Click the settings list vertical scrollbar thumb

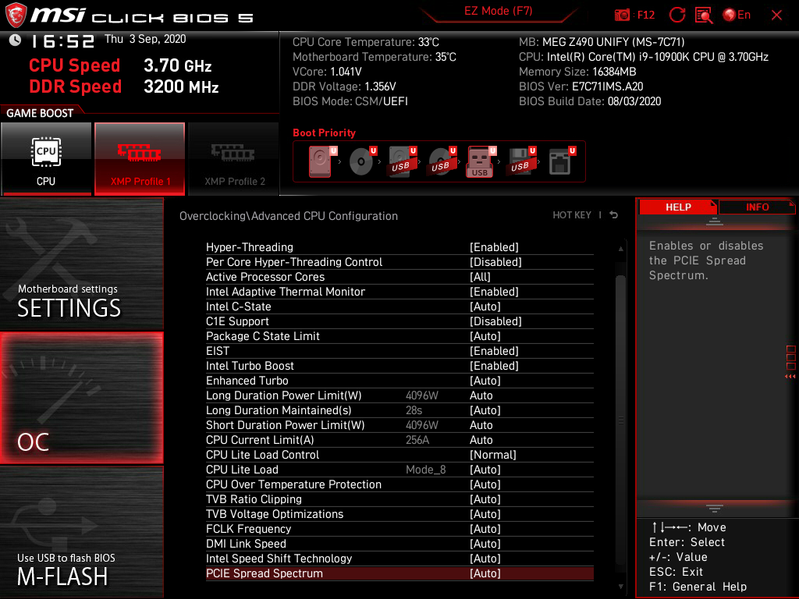620,420
